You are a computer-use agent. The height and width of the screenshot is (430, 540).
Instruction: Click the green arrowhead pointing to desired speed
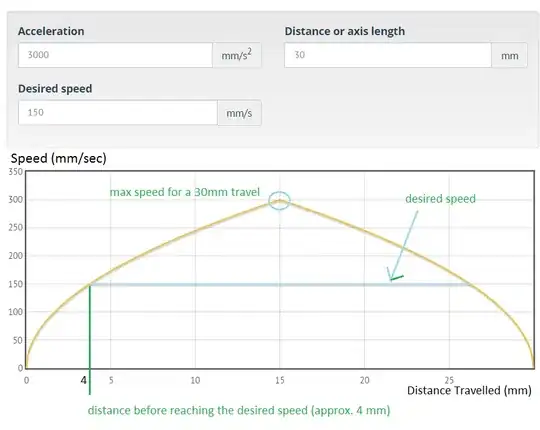coord(394,275)
